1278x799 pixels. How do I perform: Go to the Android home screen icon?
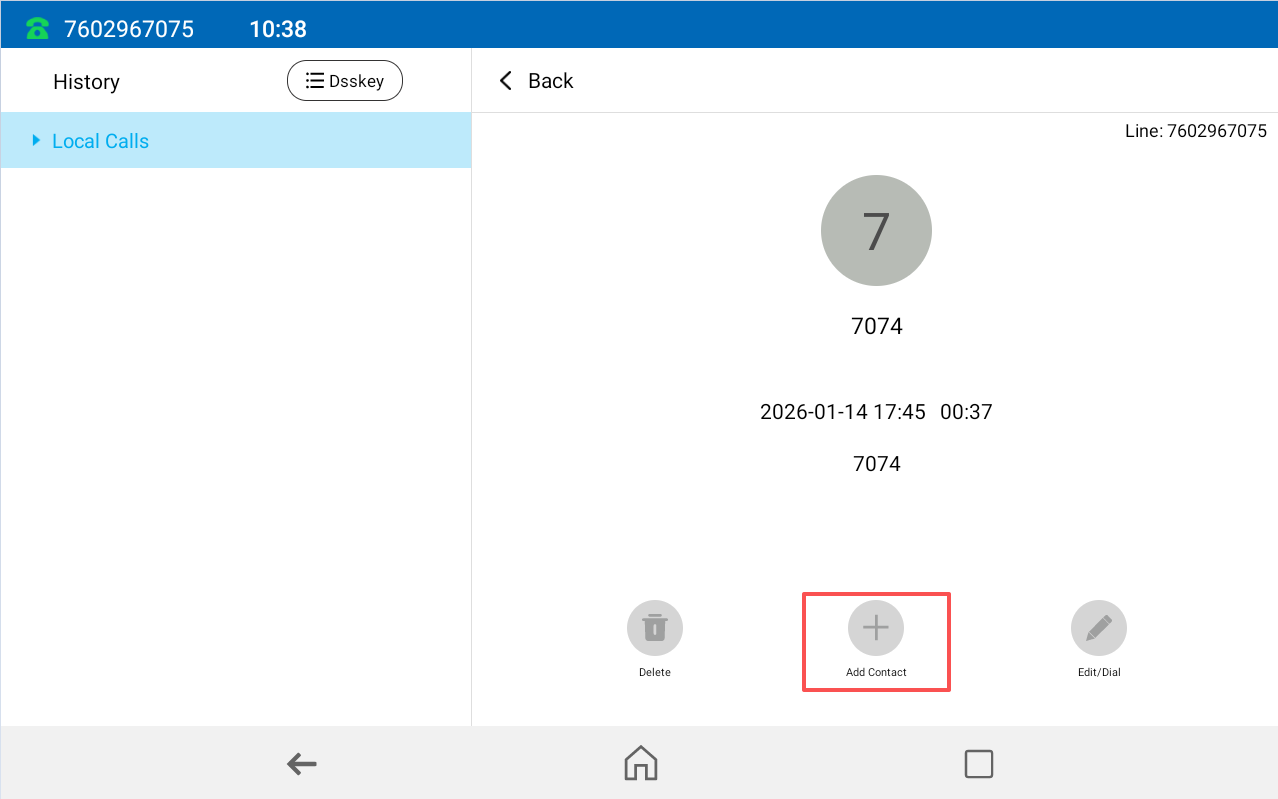[640, 763]
